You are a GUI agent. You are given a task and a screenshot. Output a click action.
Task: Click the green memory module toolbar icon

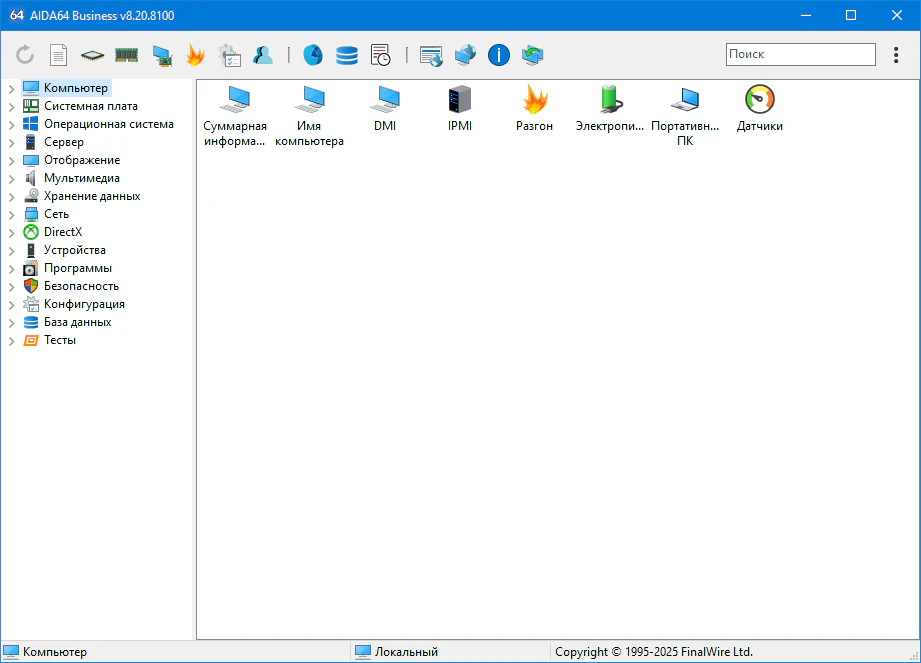click(x=126, y=55)
